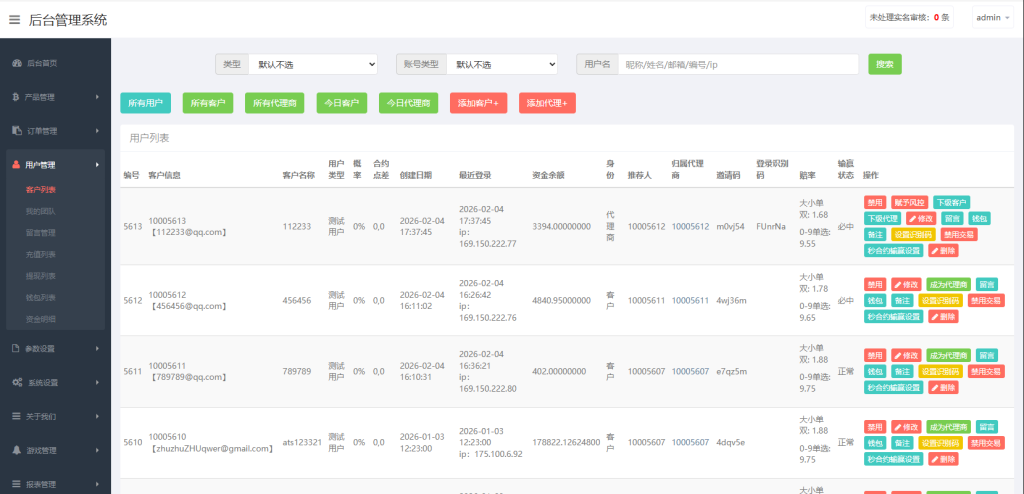Expand the 关于我们 sidebar menu
Viewport: 1024px width, 494px height.
(x=55, y=416)
